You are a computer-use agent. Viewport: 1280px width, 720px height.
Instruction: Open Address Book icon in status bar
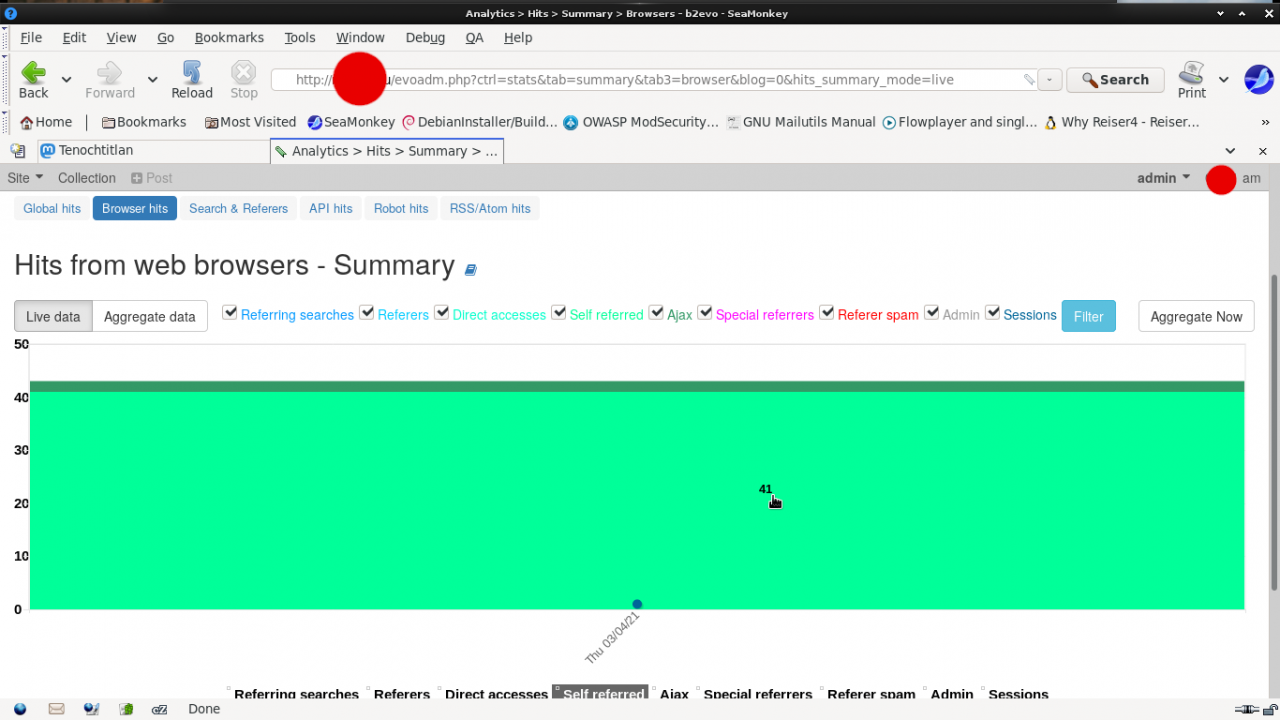click(126, 709)
